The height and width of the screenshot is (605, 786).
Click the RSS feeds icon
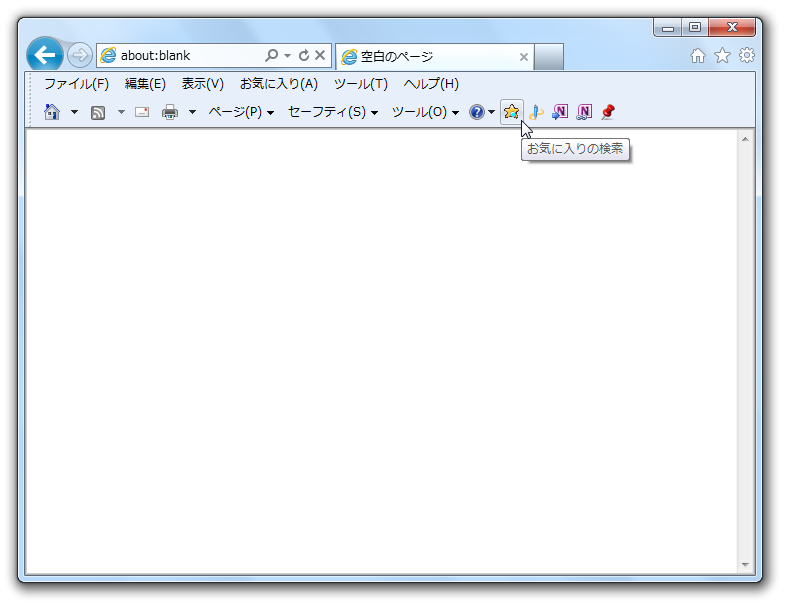coord(98,113)
